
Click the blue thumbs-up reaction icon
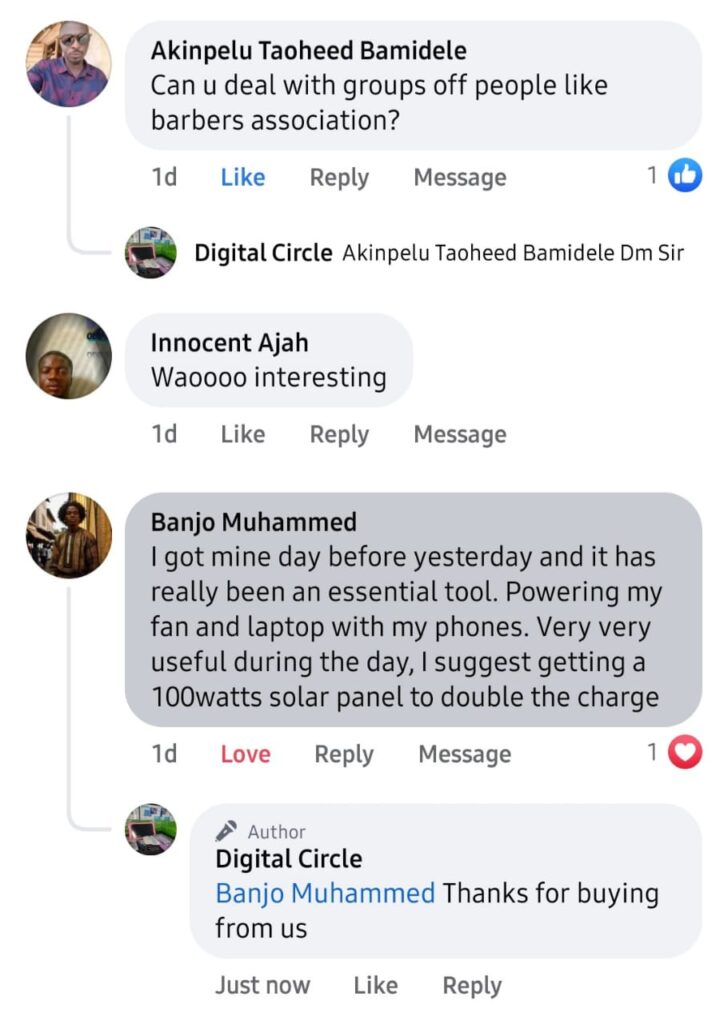(685, 176)
